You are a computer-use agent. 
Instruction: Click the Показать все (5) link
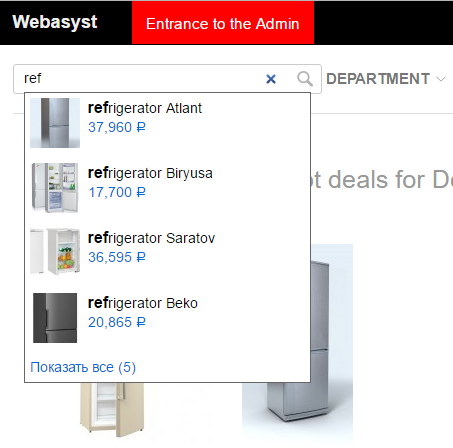tap(83, 367)
